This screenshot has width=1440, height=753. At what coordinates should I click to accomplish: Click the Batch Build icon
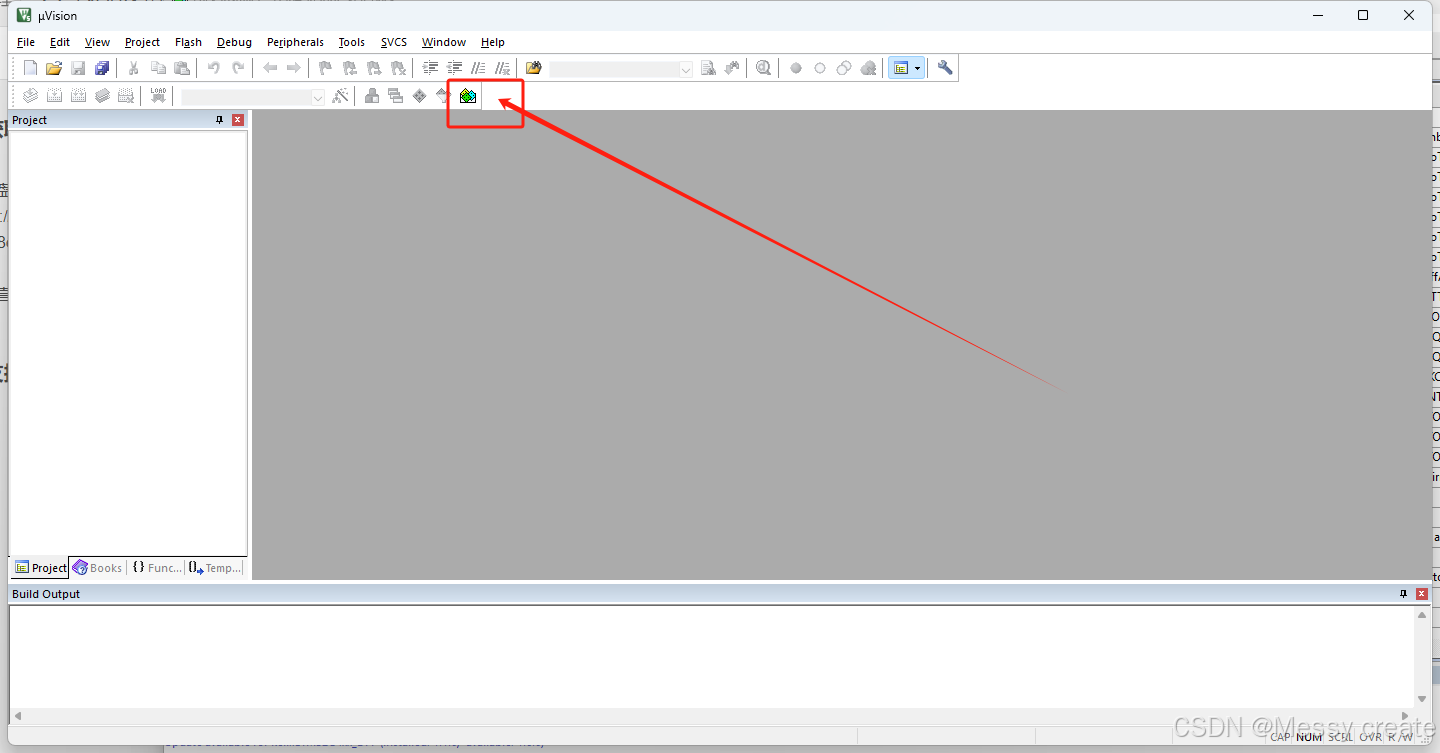pos(102,96)
